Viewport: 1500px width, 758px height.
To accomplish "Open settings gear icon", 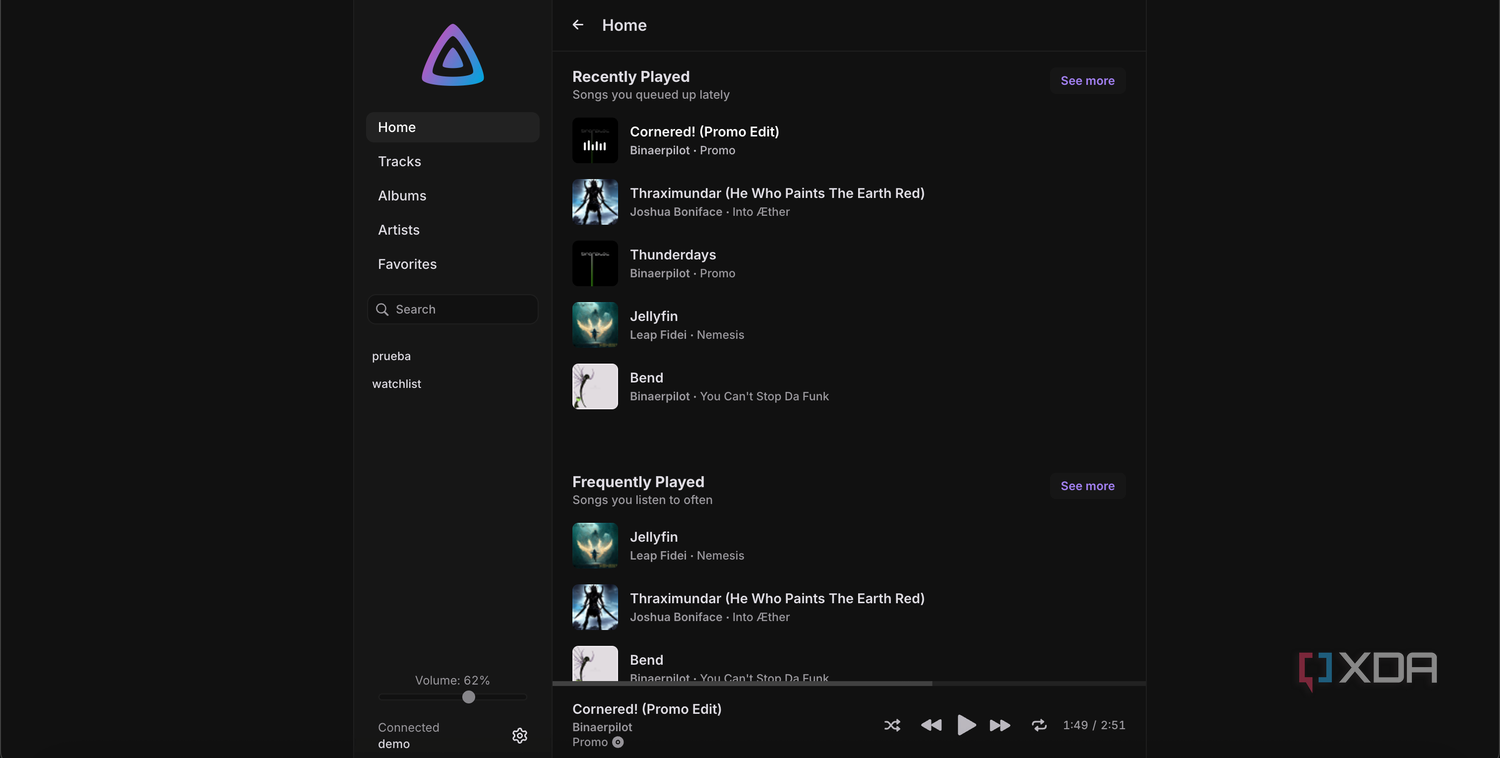I will click(520, 736).
